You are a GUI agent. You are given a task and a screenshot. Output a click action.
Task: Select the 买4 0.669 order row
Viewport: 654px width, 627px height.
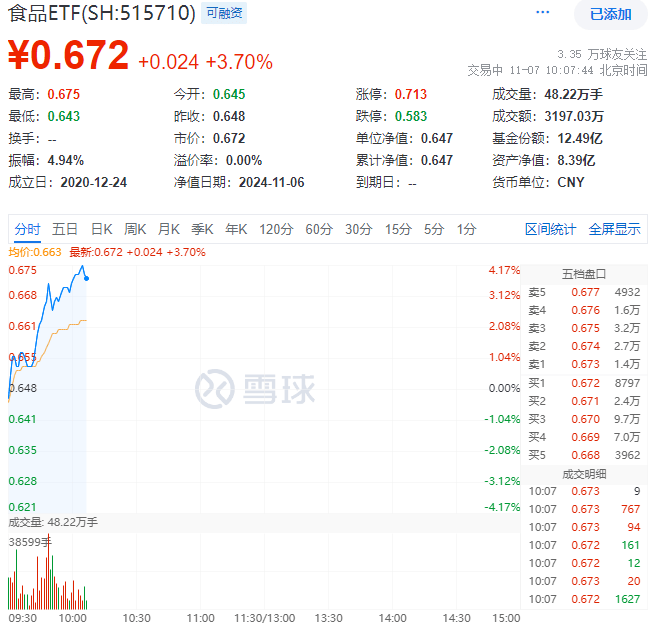[x=584, y=437]
